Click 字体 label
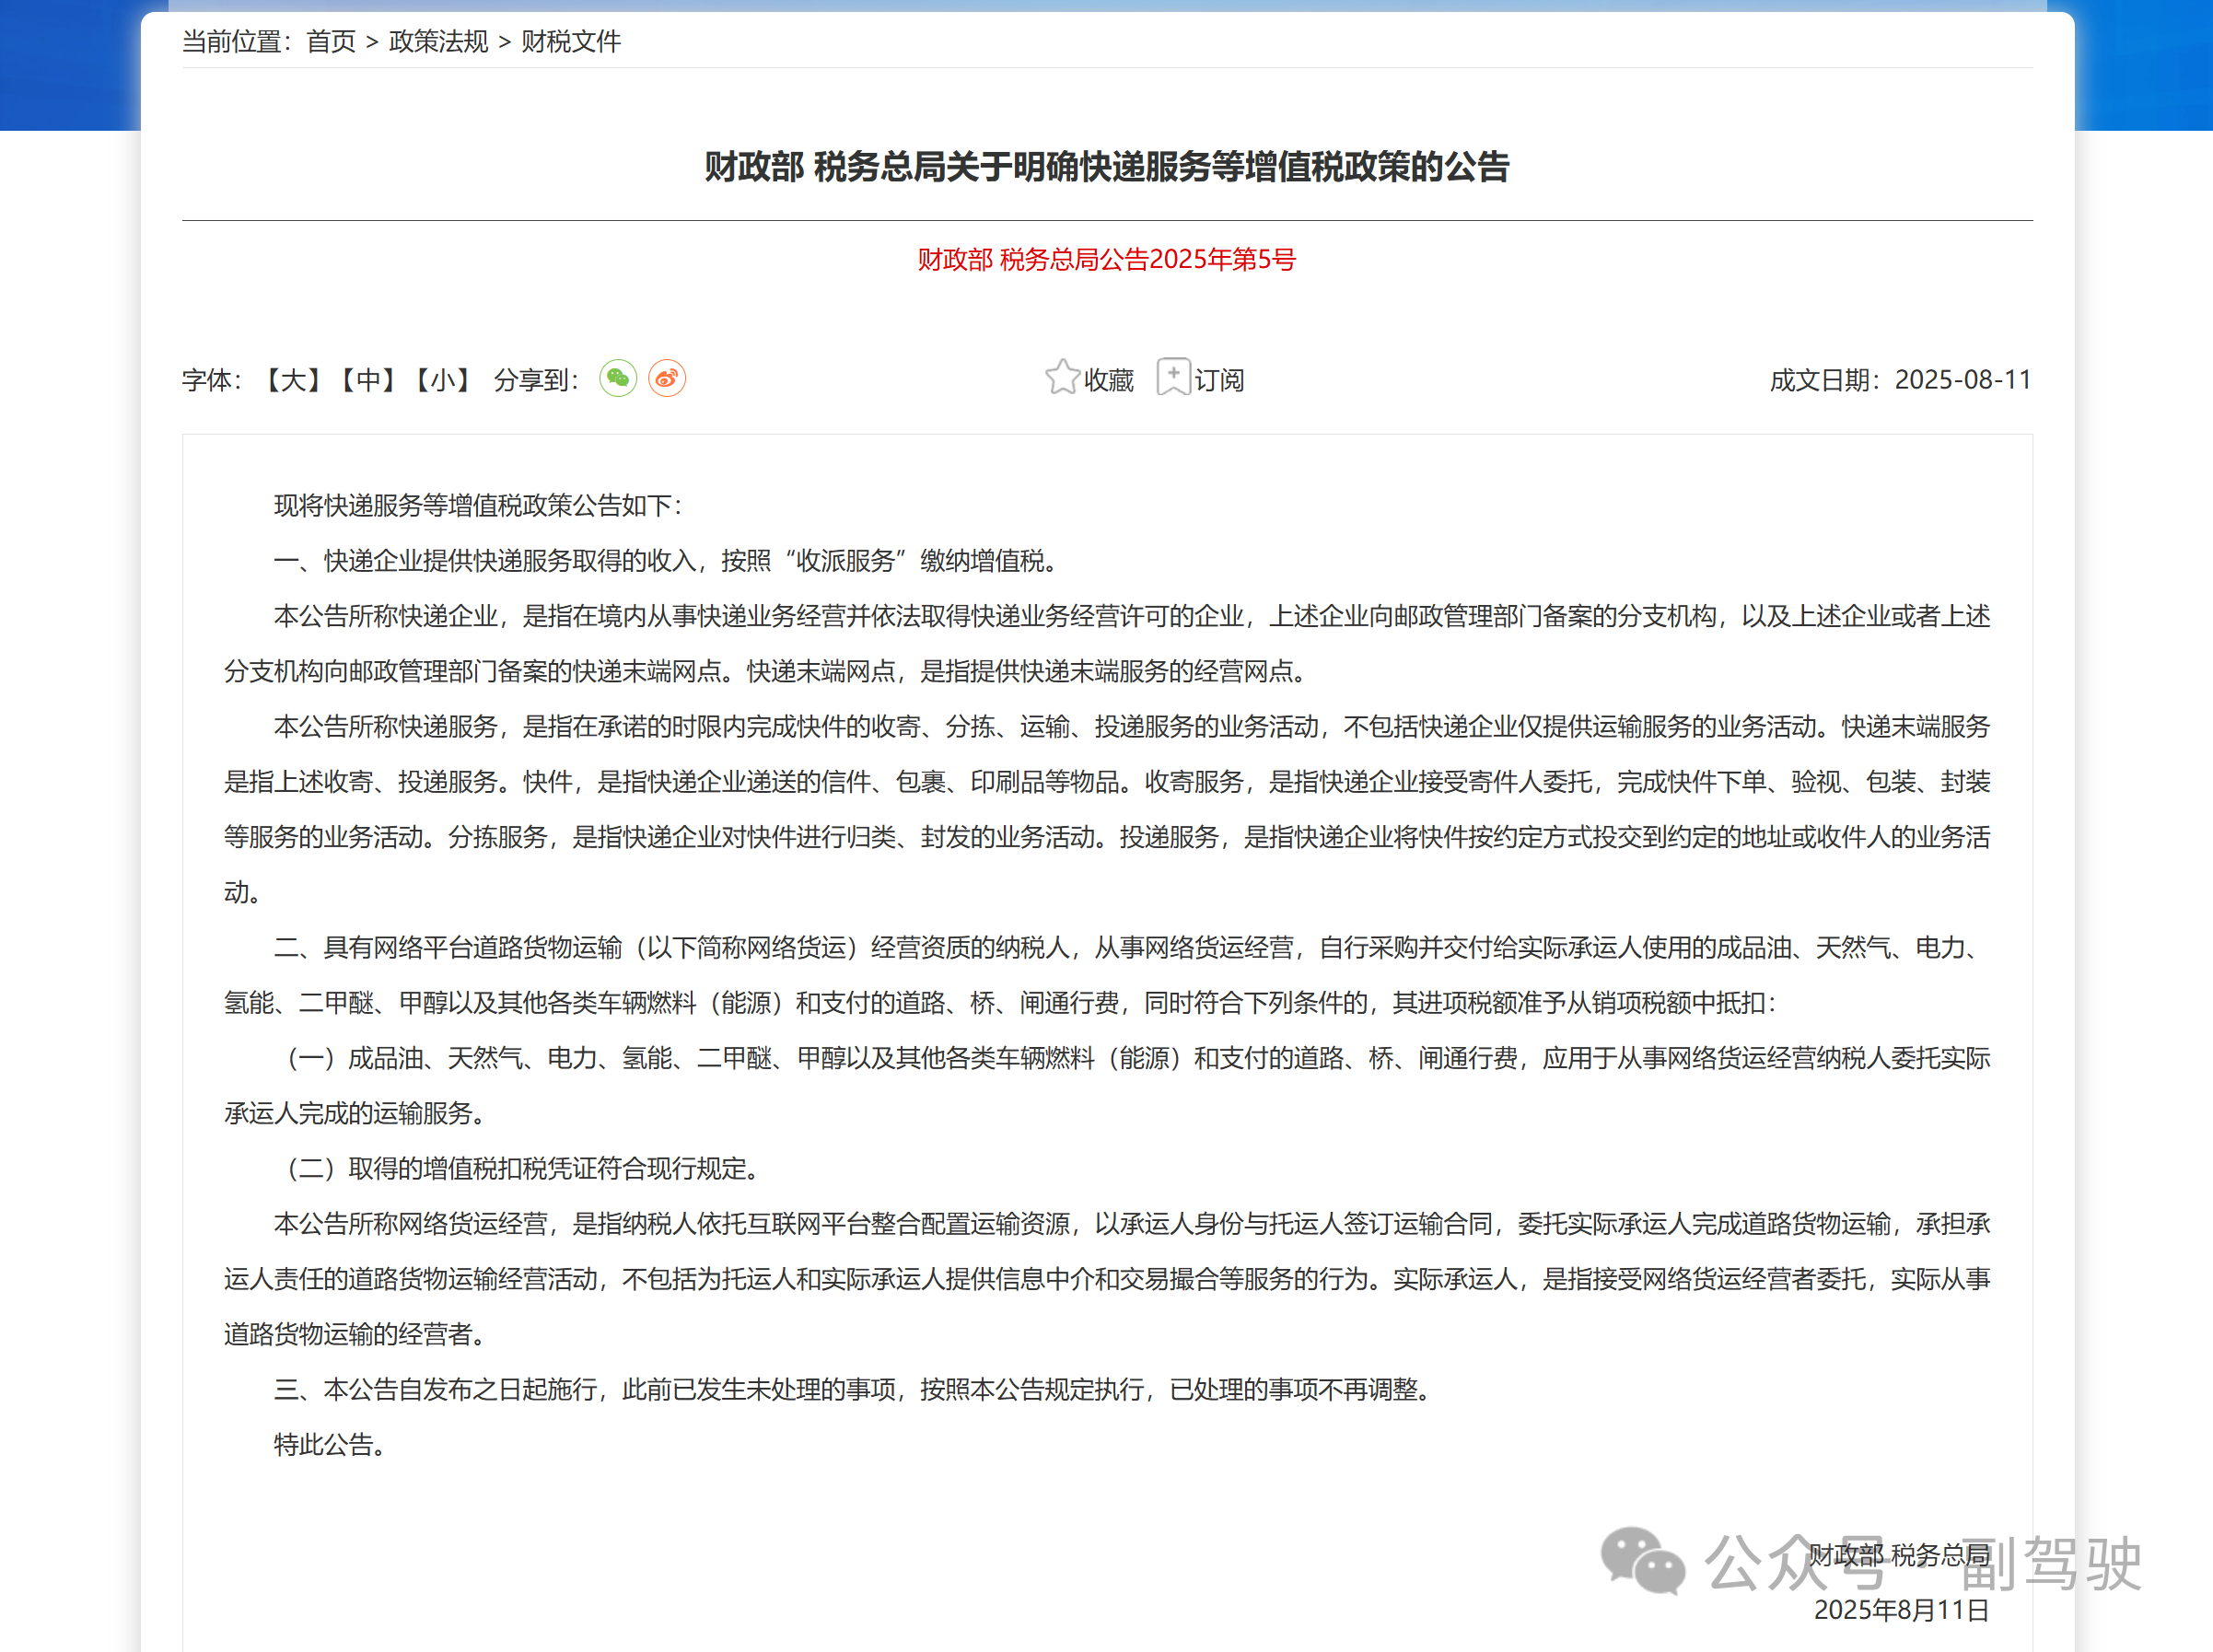Image resolution: width=2213 pixels, height=1652 pixels. coord(213,380)
